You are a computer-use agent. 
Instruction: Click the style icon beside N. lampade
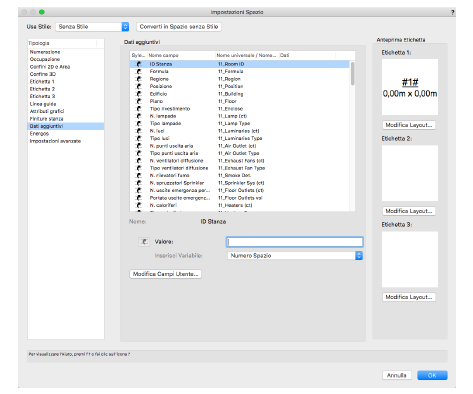[139, 116]
